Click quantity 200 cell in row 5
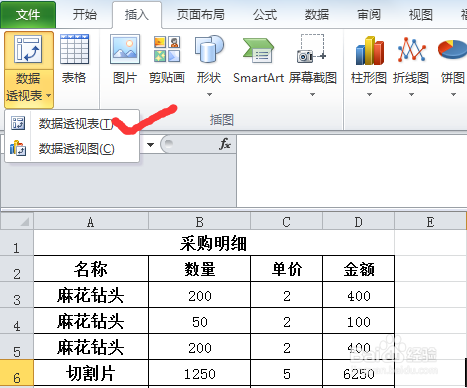The width and height of the screenshot is (467, 388). click(199, 347)
